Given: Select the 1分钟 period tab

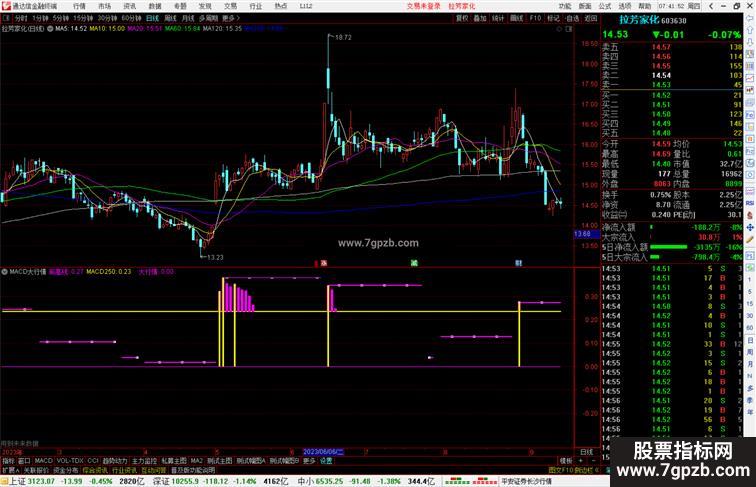Looking at the screenshot, I should point(40,18).
